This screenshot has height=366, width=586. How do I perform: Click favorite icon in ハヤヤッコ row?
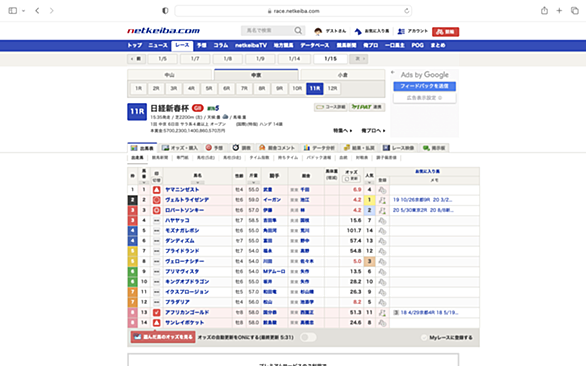click(x=382, y=221)
